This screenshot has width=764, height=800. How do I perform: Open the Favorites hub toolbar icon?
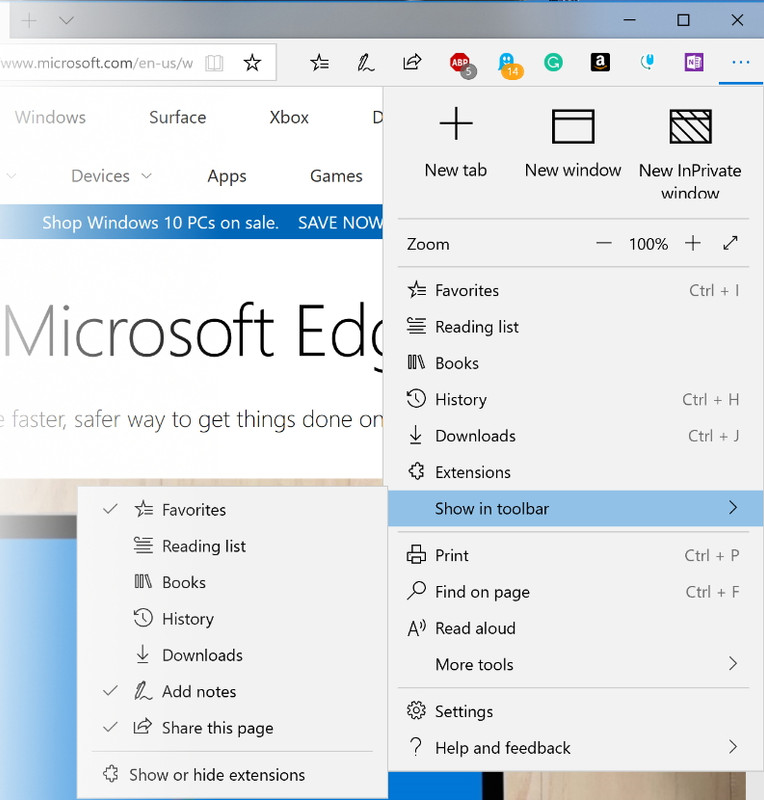coord(319,62)
